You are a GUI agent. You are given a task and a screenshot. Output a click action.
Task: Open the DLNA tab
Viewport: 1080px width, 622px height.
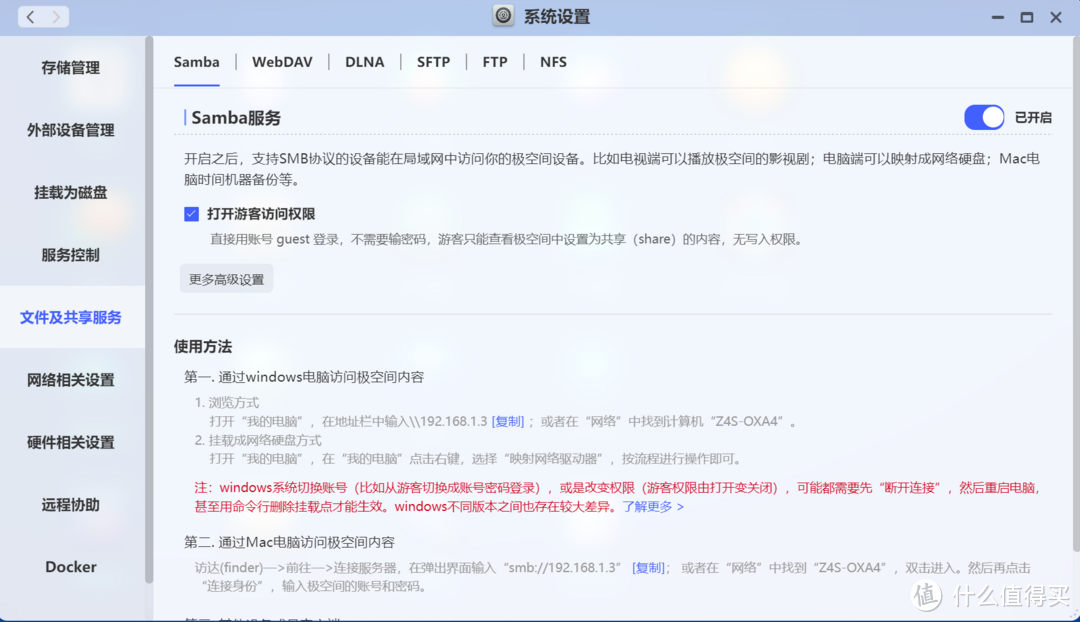click(x=364, y=62)
